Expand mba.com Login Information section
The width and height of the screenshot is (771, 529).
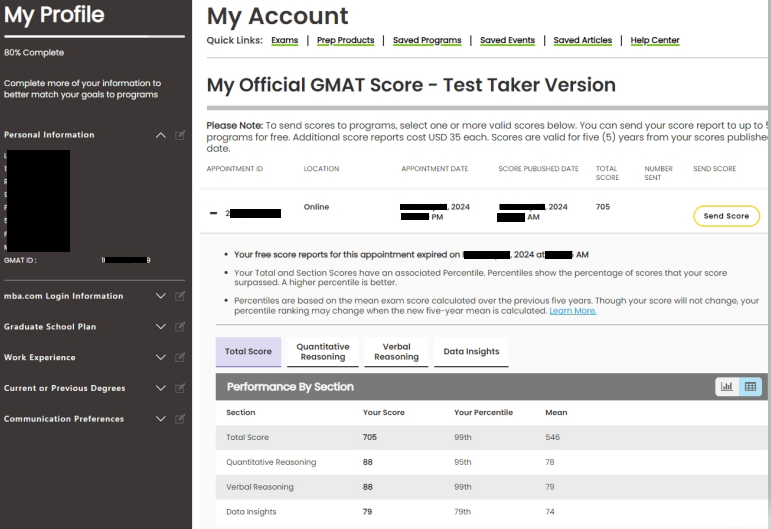[161, 296]
